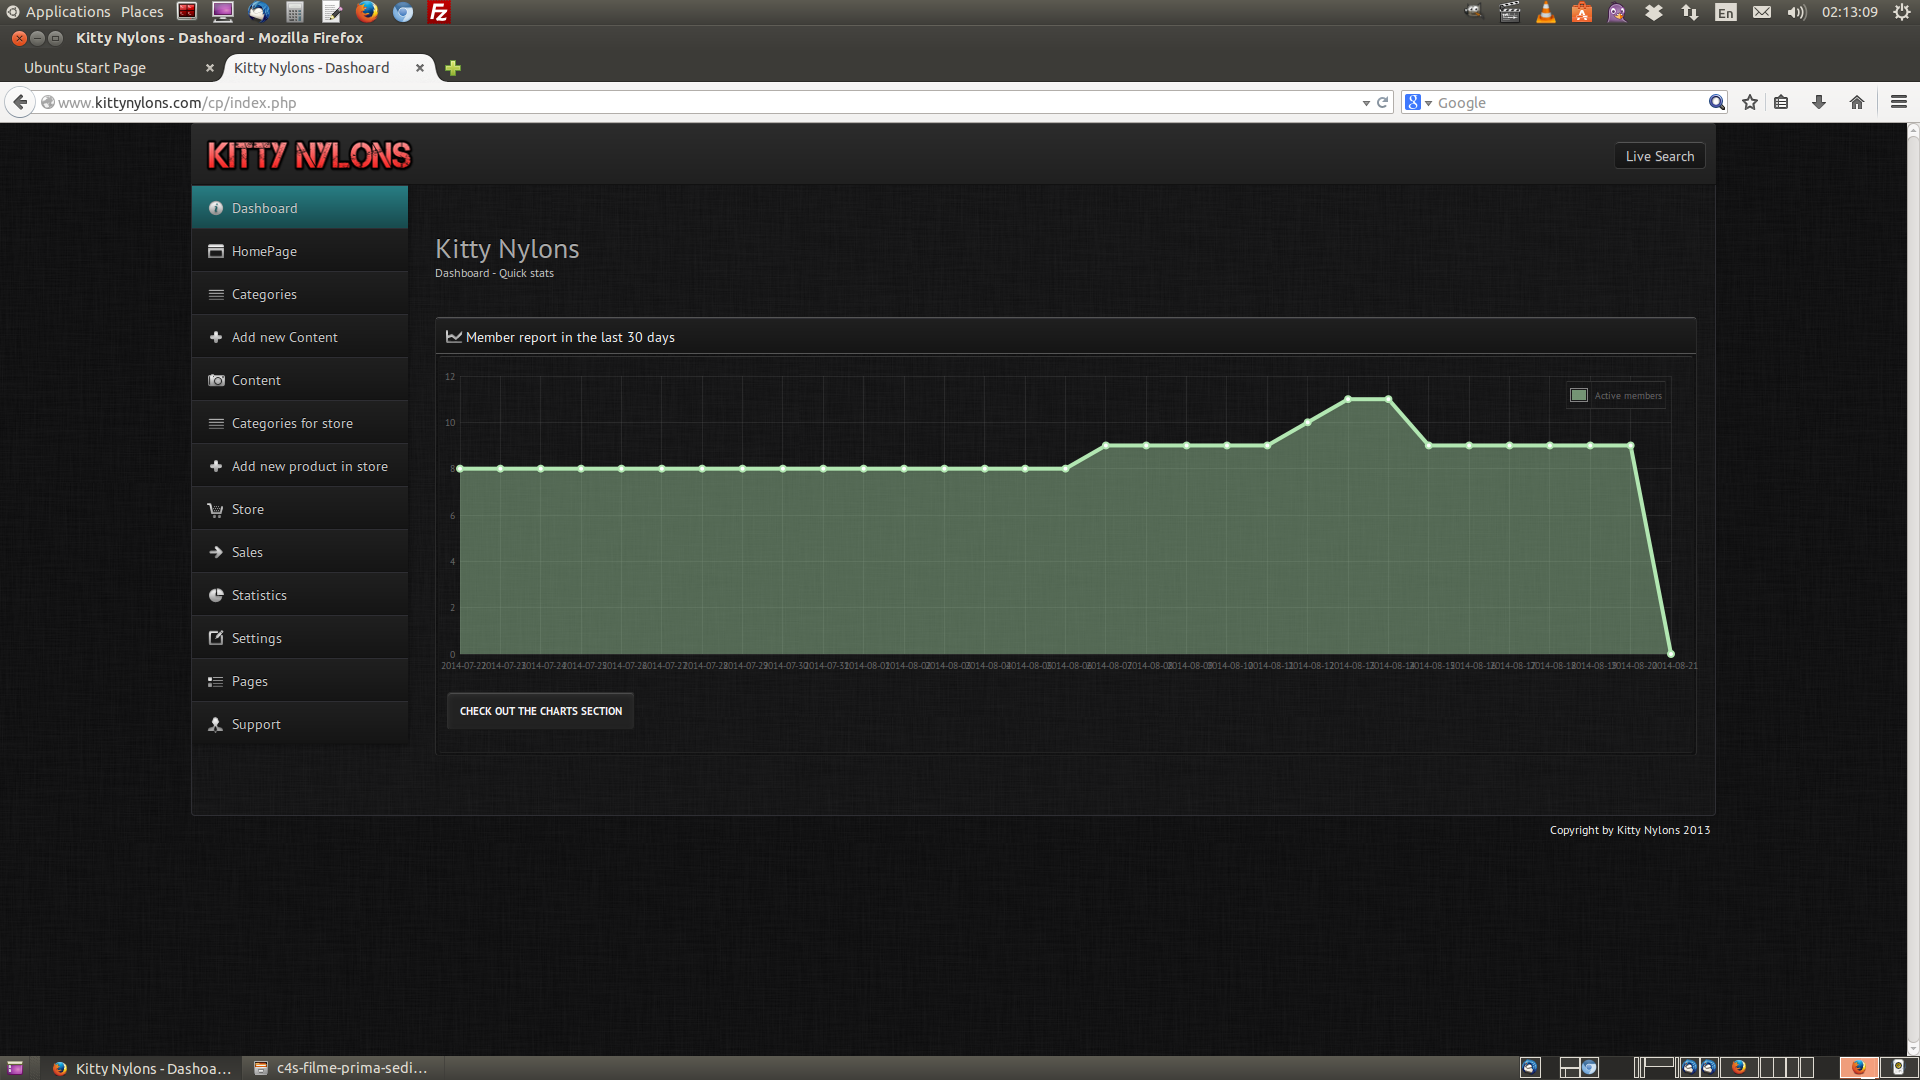Launch Thunderbird from the top panel
This screenshot has width=1920, height=1080.
point(259,12)
